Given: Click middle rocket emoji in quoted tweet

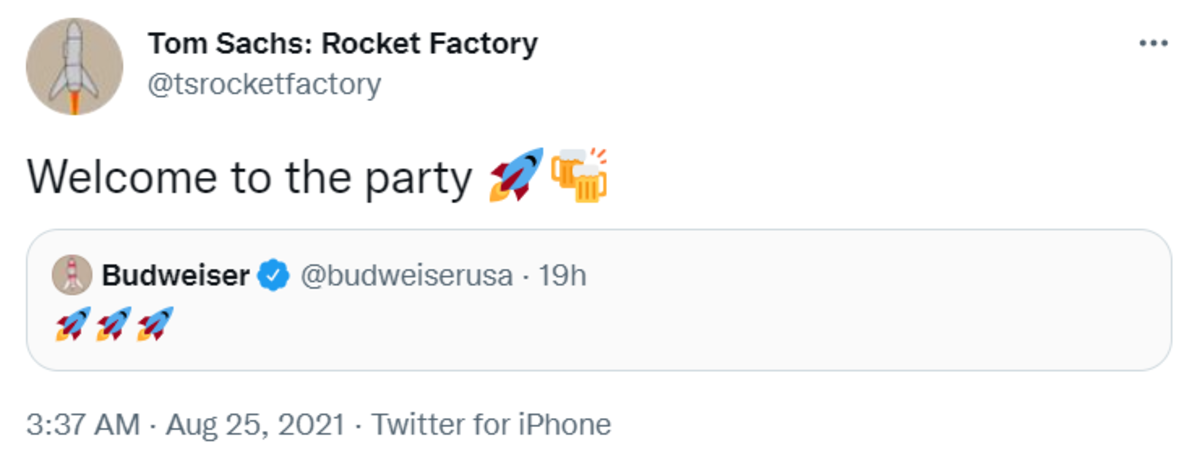Looking at the screenshot, I should 112,323.
